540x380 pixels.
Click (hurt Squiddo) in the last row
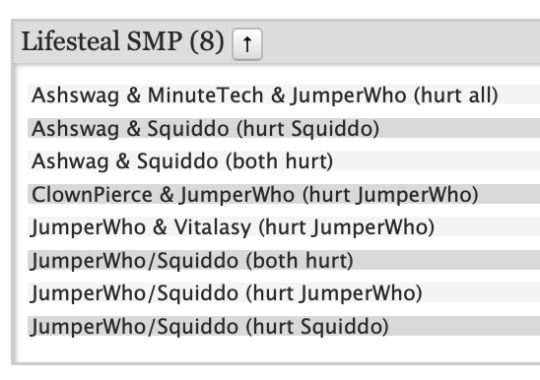317,326
